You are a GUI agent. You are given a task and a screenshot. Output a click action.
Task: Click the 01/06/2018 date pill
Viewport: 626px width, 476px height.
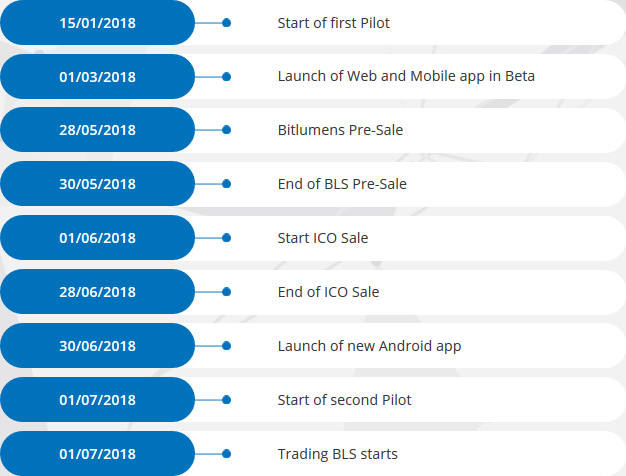pos(97,238)
